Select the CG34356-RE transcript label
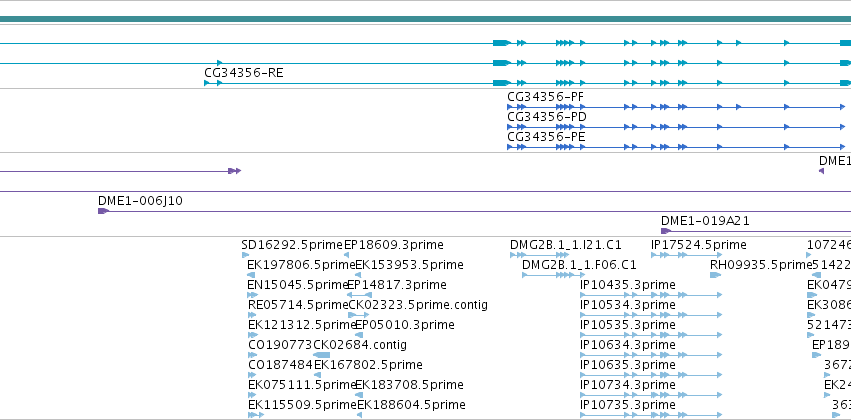Screen dimensions: 851x420 (x=244, y=73)
